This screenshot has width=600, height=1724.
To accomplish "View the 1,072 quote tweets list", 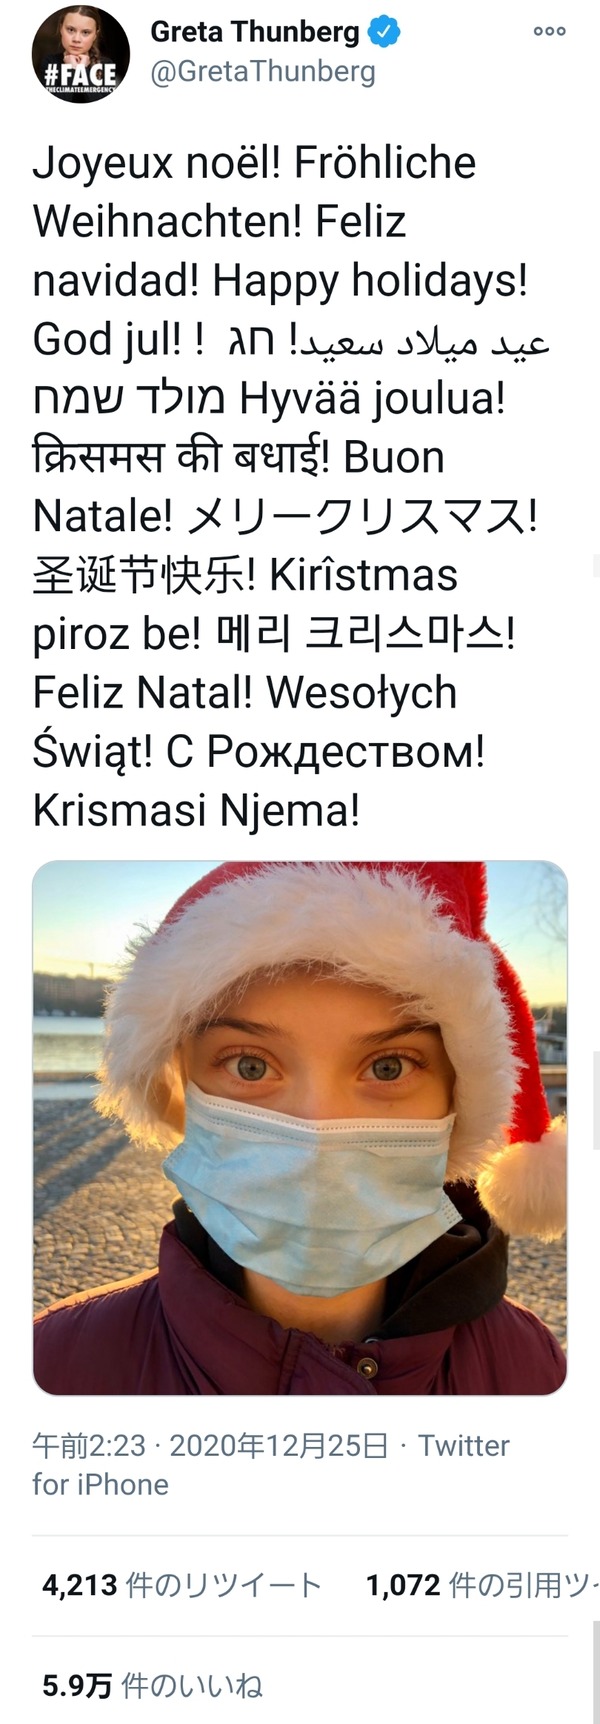I will (482, 1586).
